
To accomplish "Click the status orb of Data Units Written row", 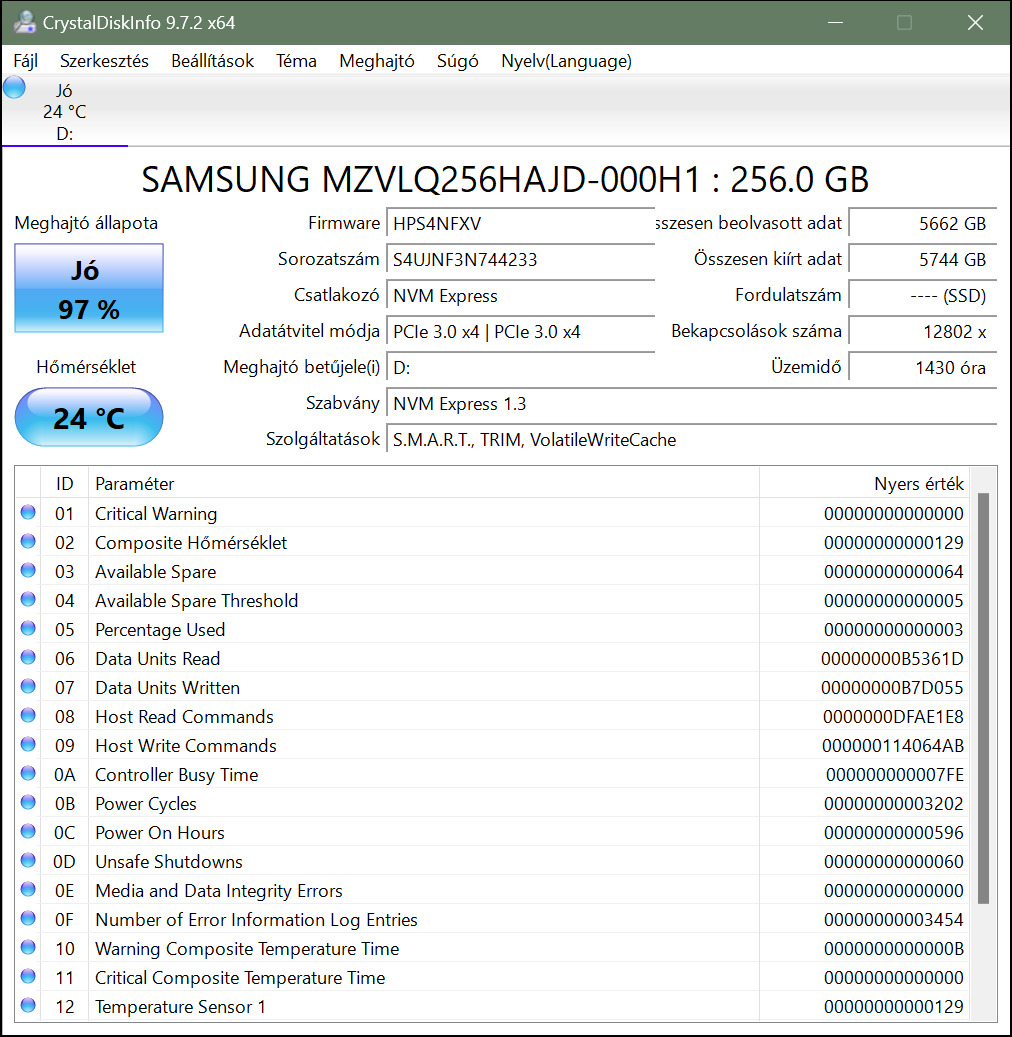I will tap(28, 686).
